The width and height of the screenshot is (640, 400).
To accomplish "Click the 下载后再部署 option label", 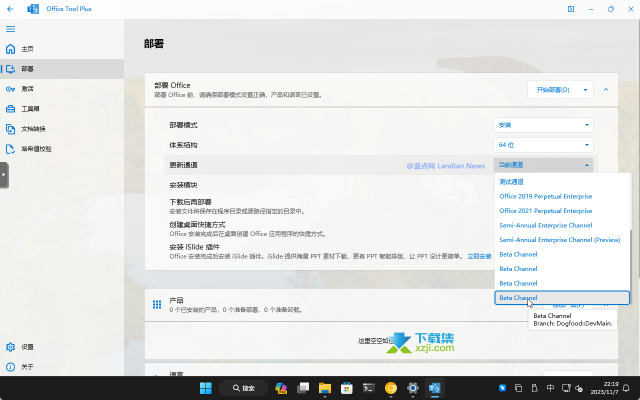I will 190,202.
